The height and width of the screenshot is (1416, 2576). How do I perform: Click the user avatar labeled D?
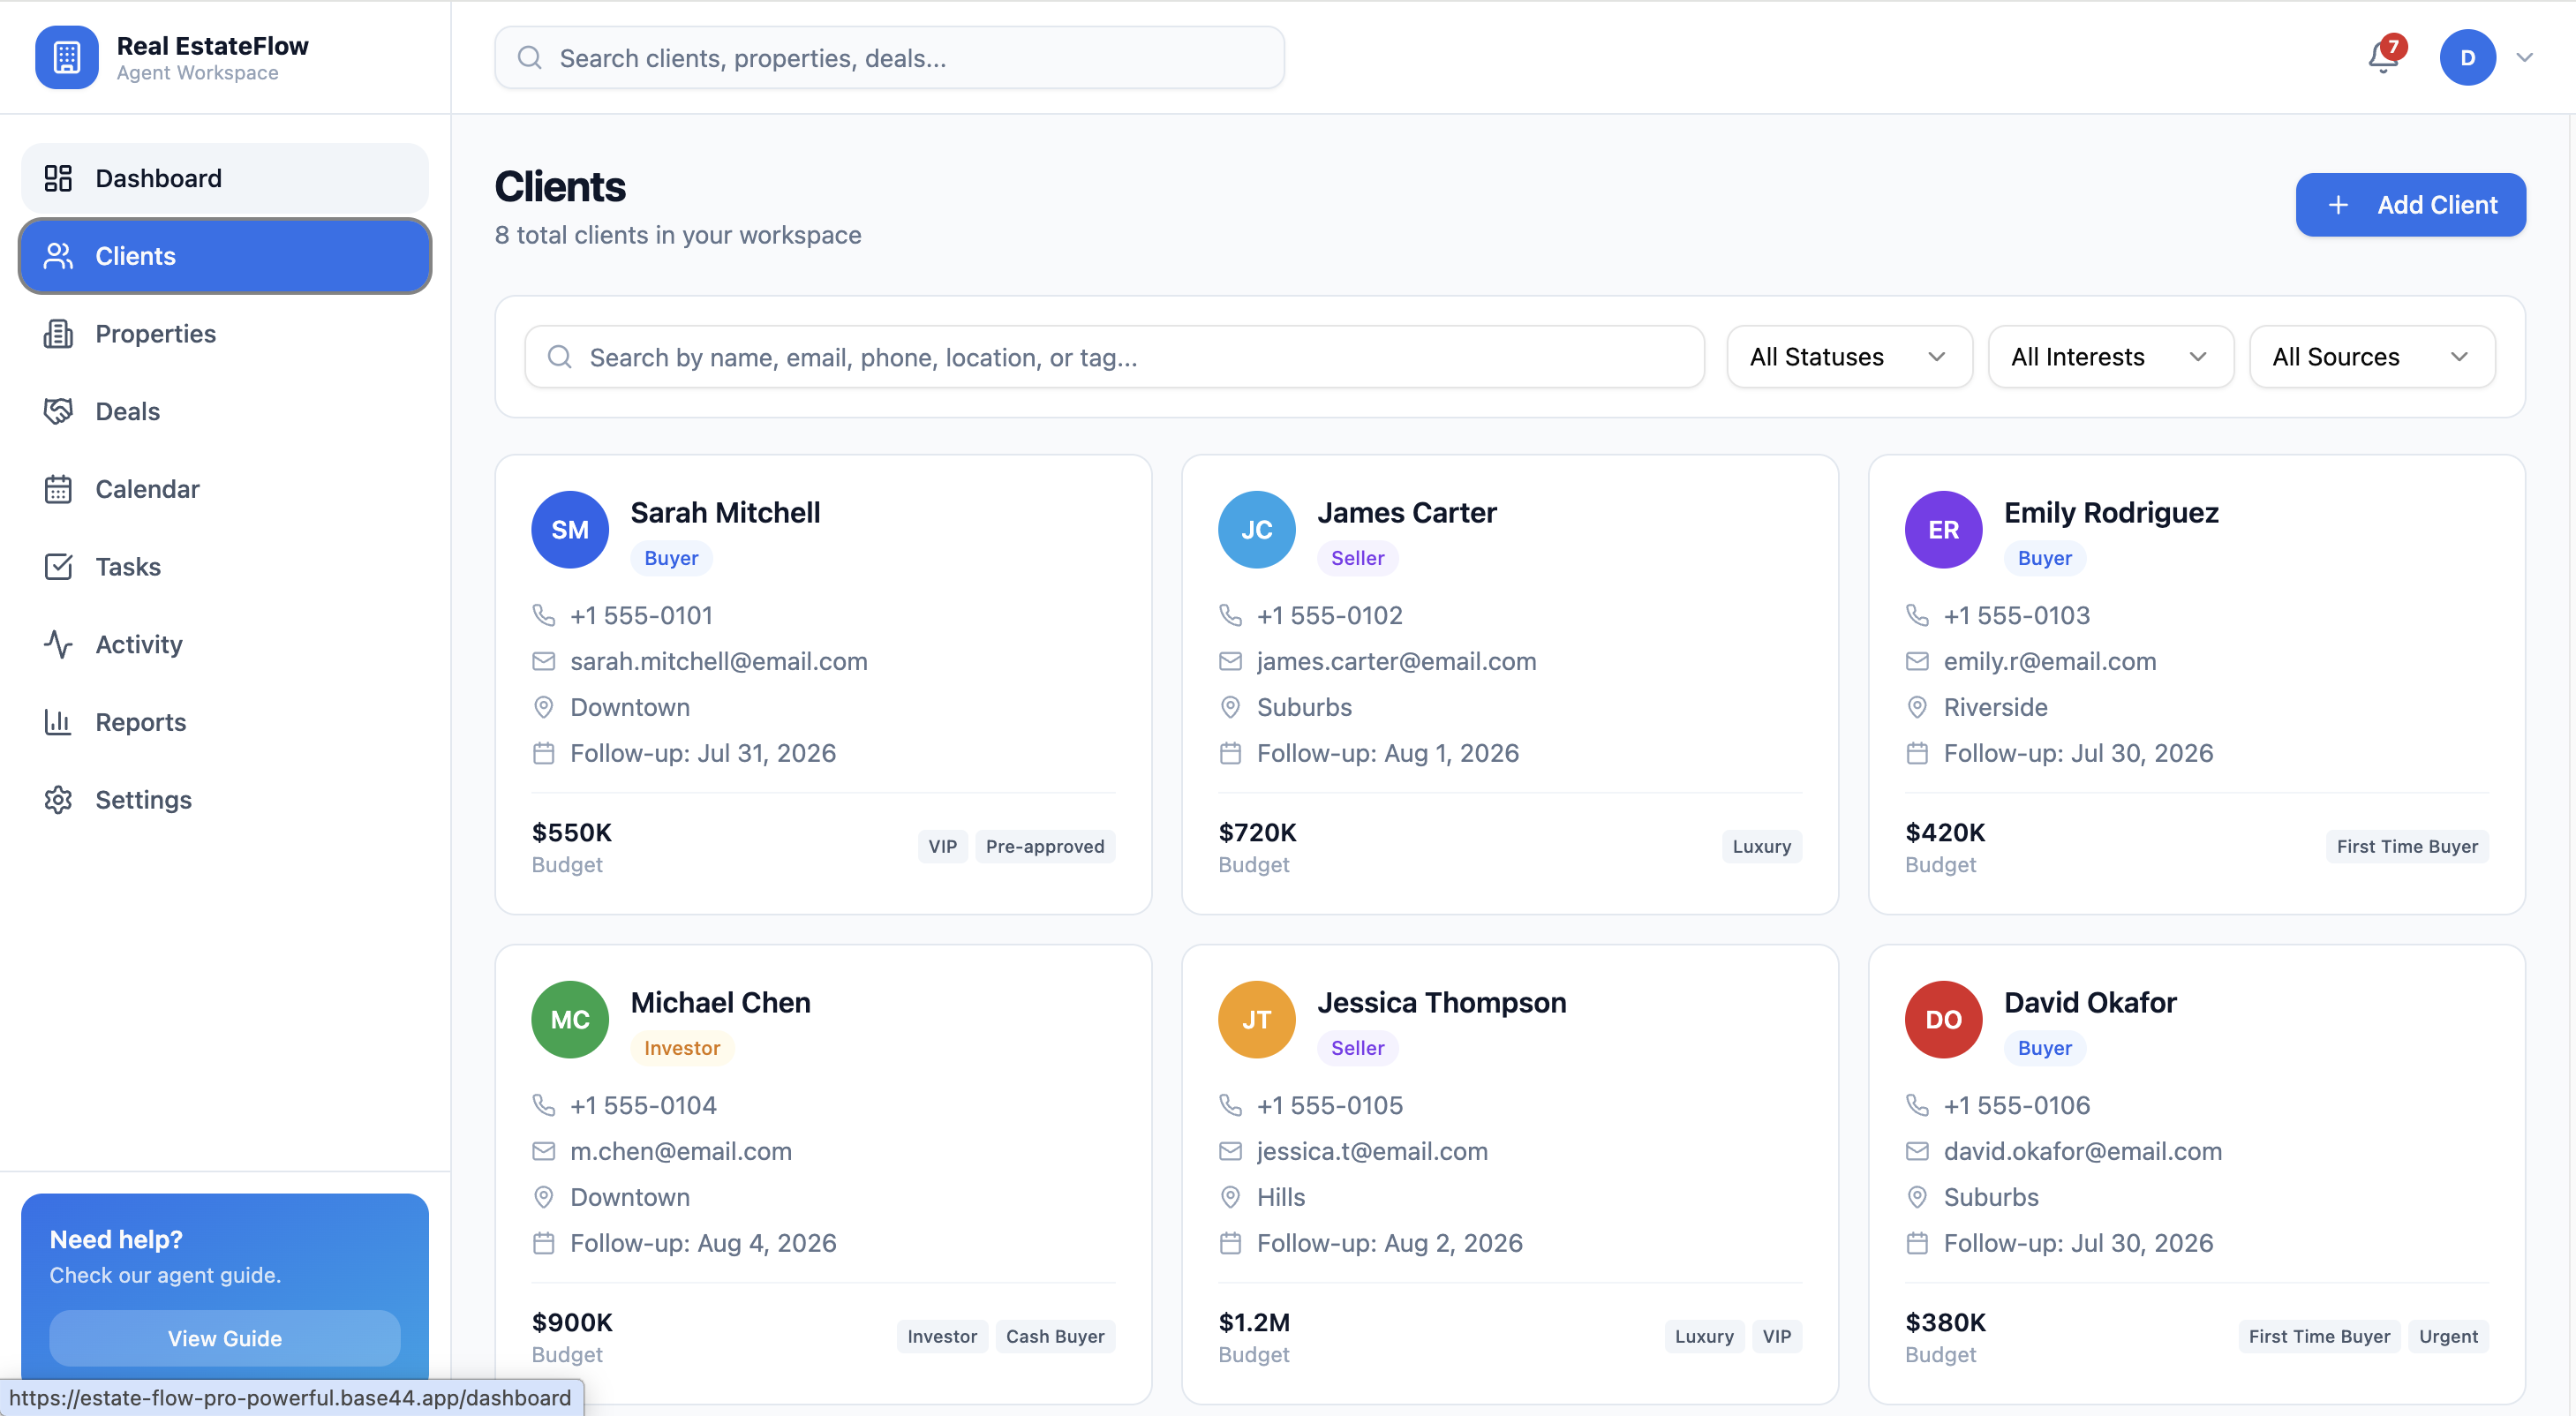coord(2467,57)
